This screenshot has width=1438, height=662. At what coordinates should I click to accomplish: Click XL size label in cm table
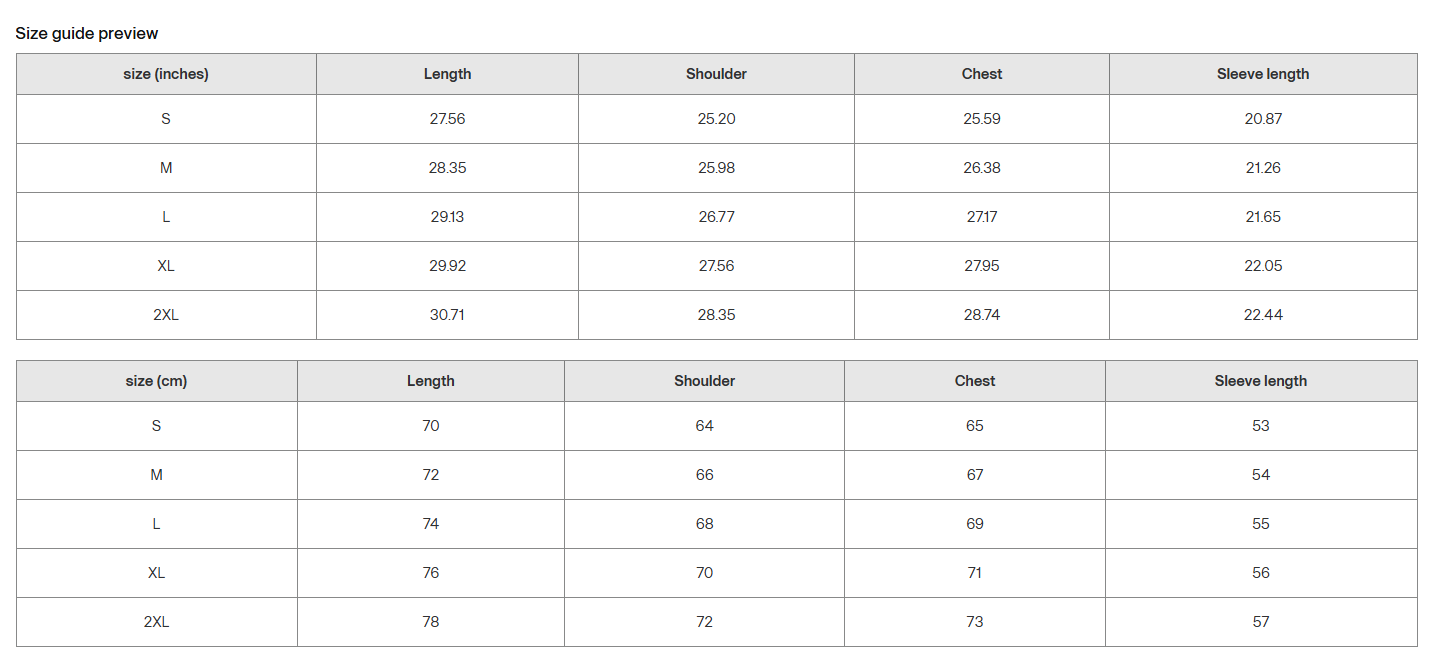point(156,573)
